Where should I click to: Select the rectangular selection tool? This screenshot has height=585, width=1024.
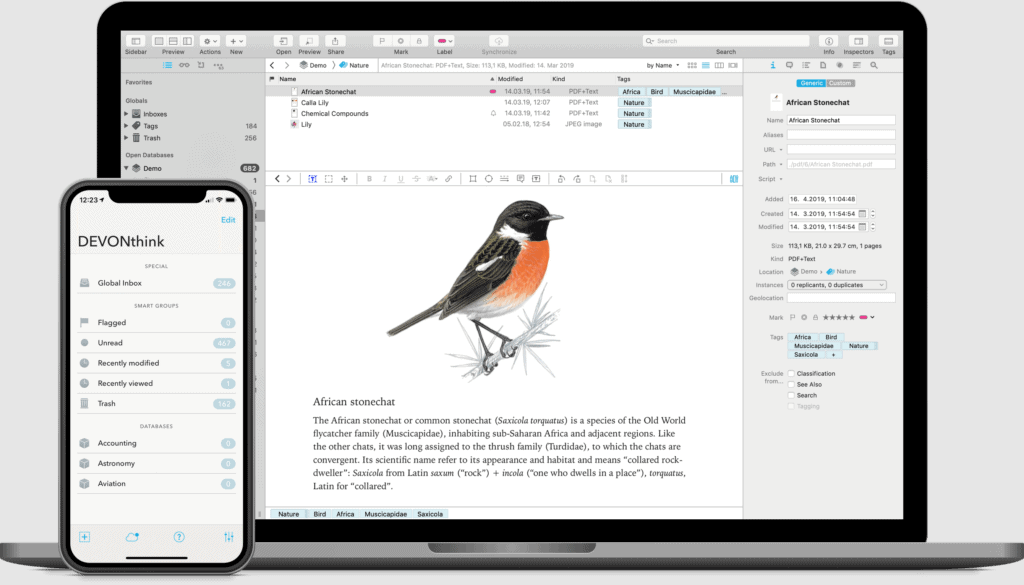pyautogui.click(x=328, y=179)
